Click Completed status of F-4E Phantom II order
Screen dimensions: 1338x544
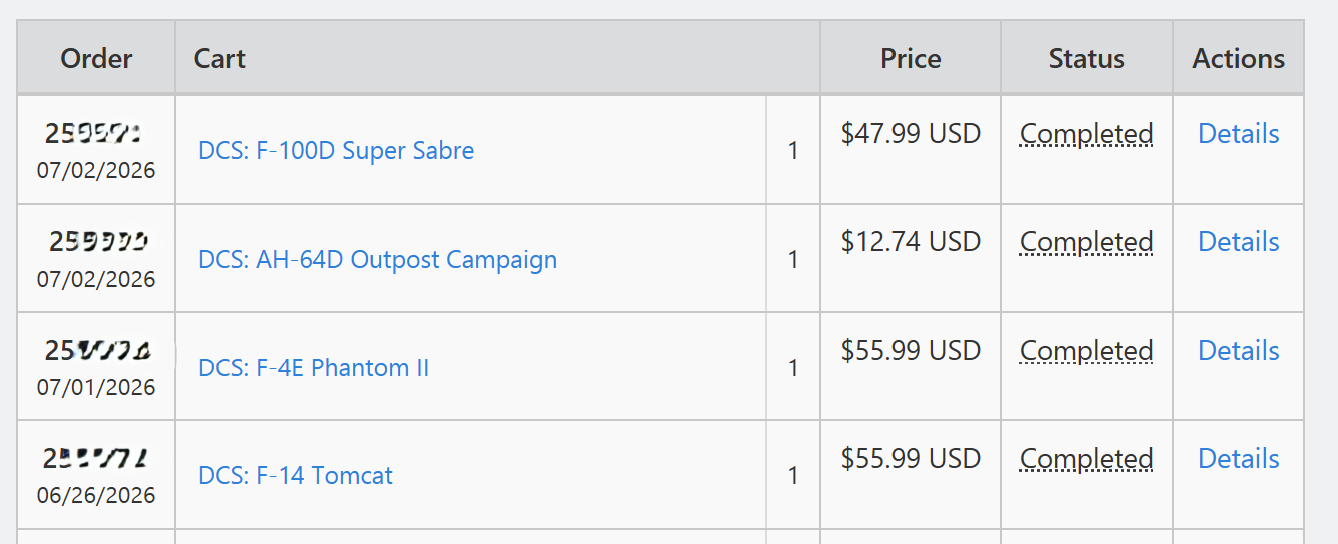[x=1086, y=351]
